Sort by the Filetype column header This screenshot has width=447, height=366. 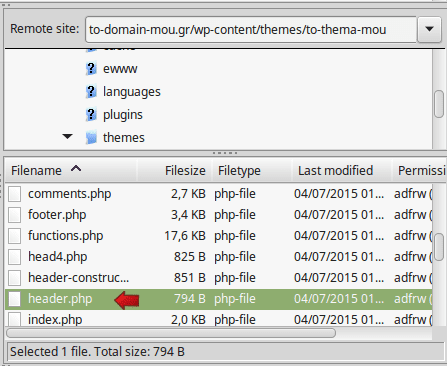coord(252,171)
